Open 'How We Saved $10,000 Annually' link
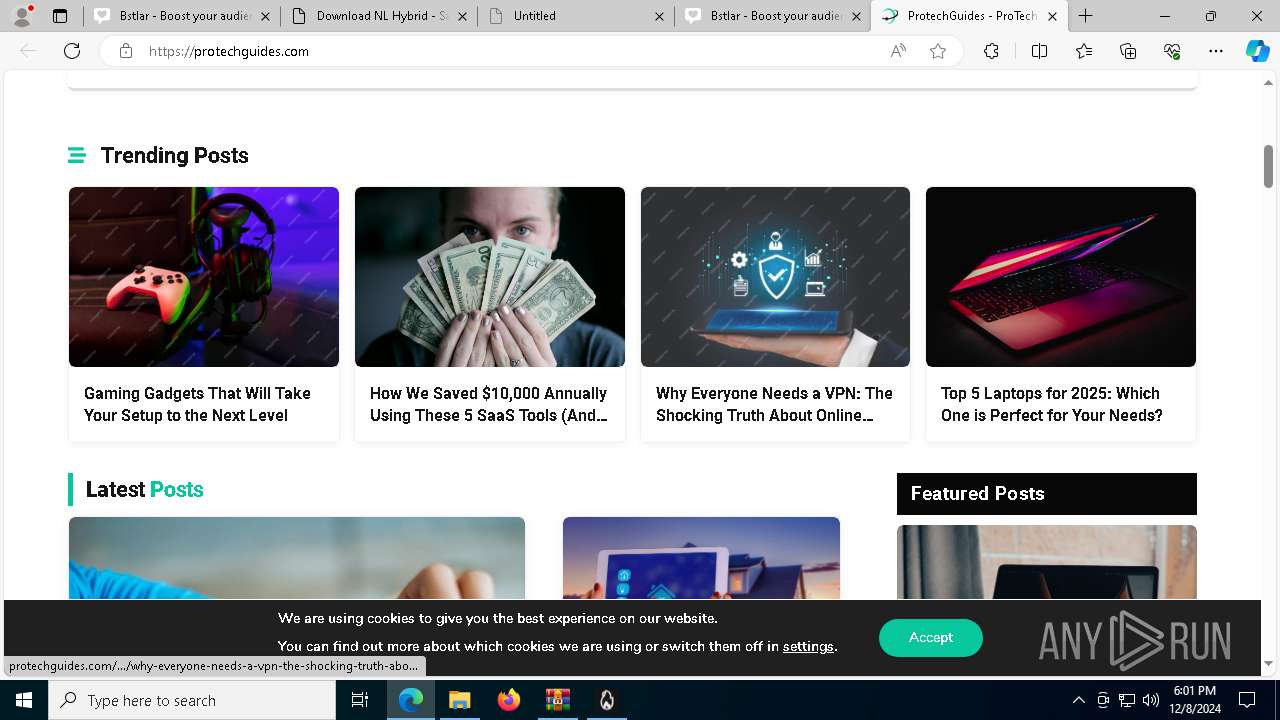The width and height of the screenshot is (1280, 720). tap(489, 404)
